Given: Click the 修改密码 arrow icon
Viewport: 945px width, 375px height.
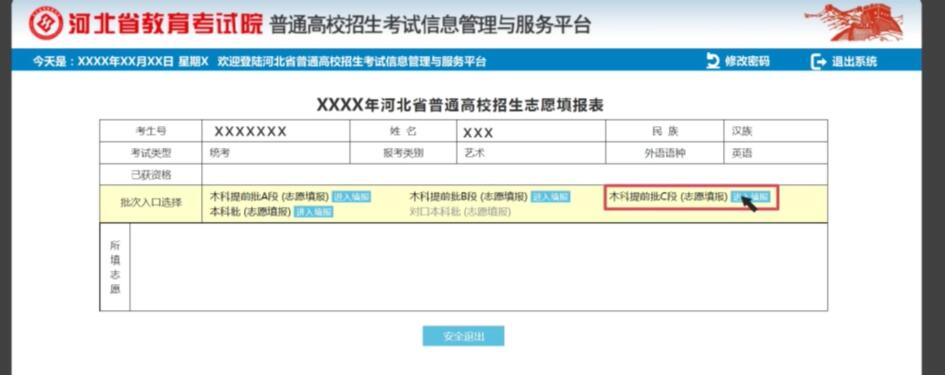Looking at the screenshot, I should click(x=713, y=61).
